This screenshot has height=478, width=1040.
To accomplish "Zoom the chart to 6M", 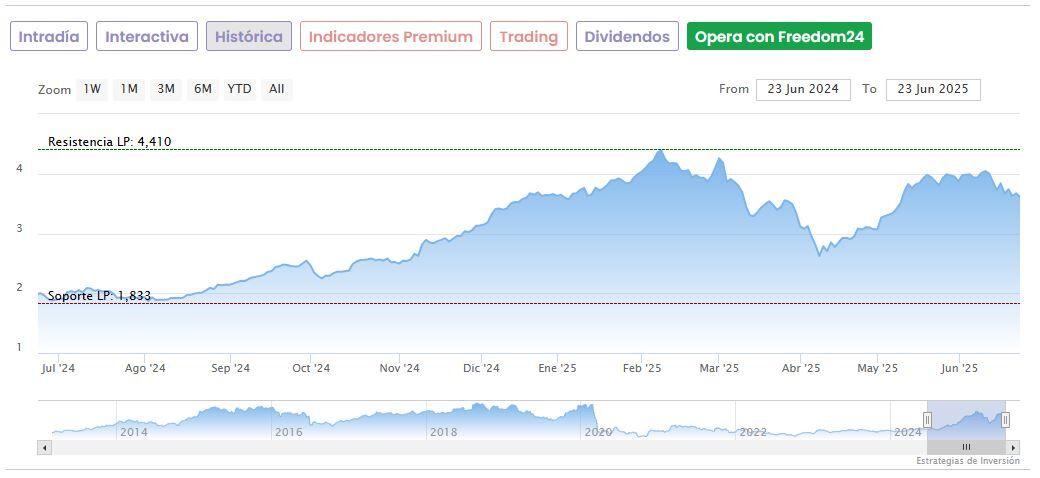I will coord(203,89).
